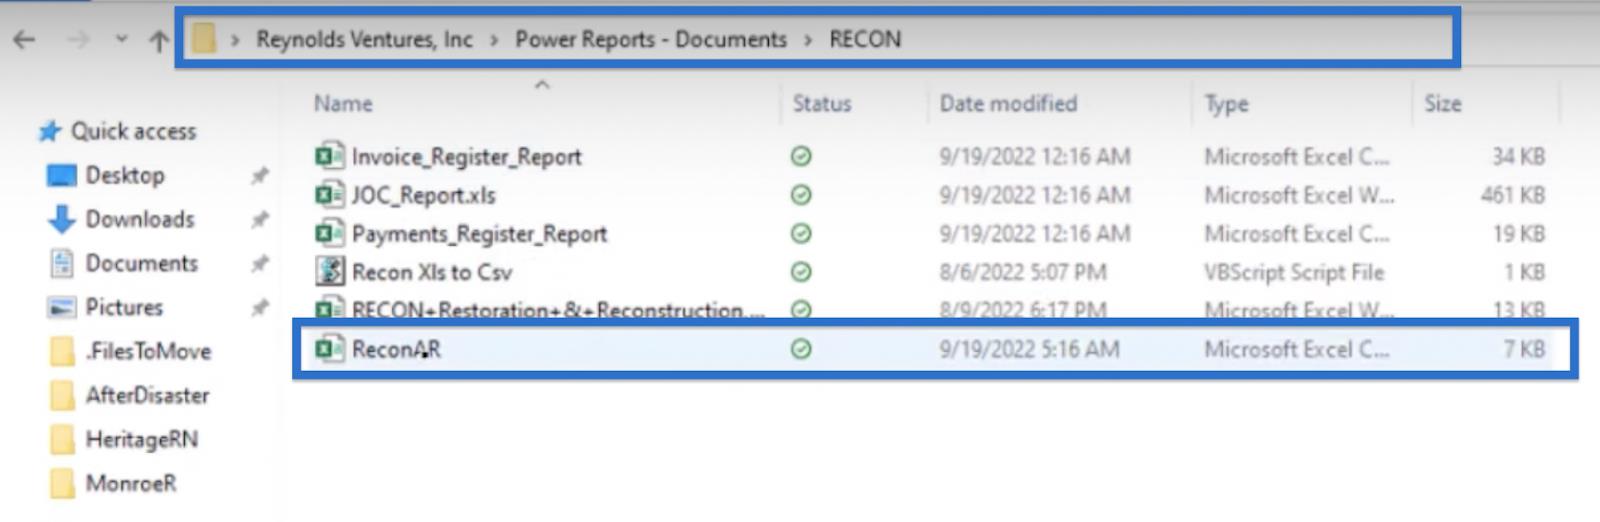
Task: Click the RECON breadcrumb segment
Action: [x=865, y=39]
